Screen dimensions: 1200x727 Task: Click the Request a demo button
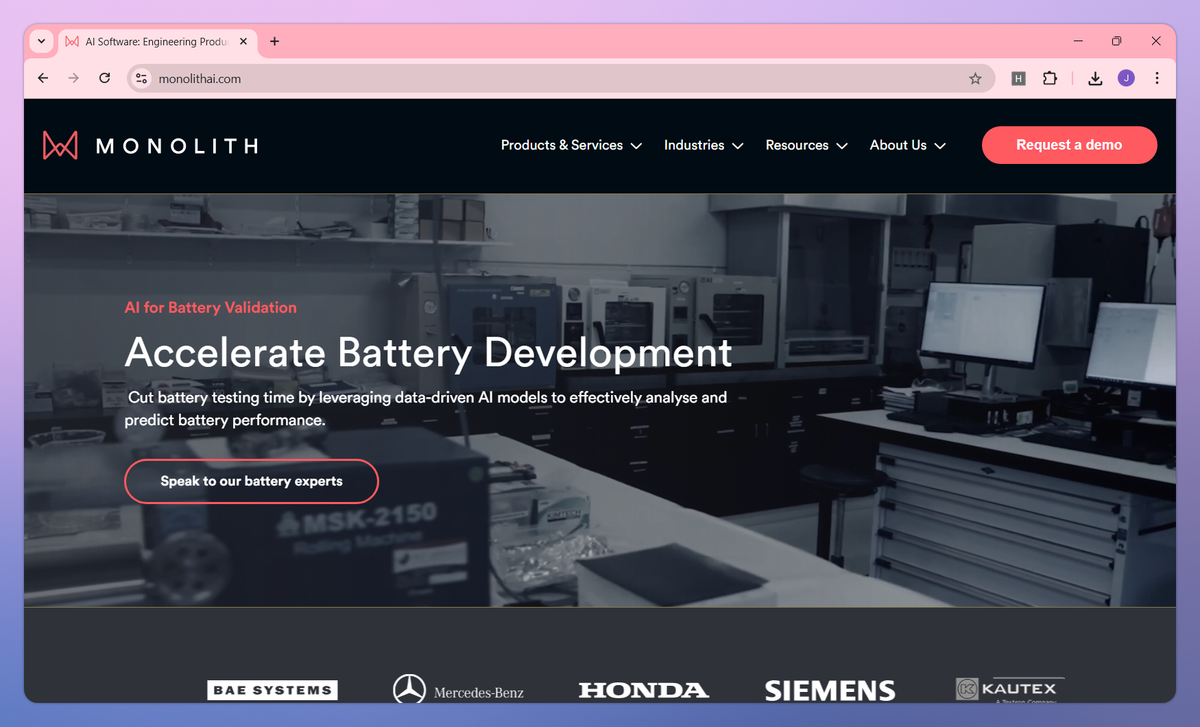(x=1069, y=145)
